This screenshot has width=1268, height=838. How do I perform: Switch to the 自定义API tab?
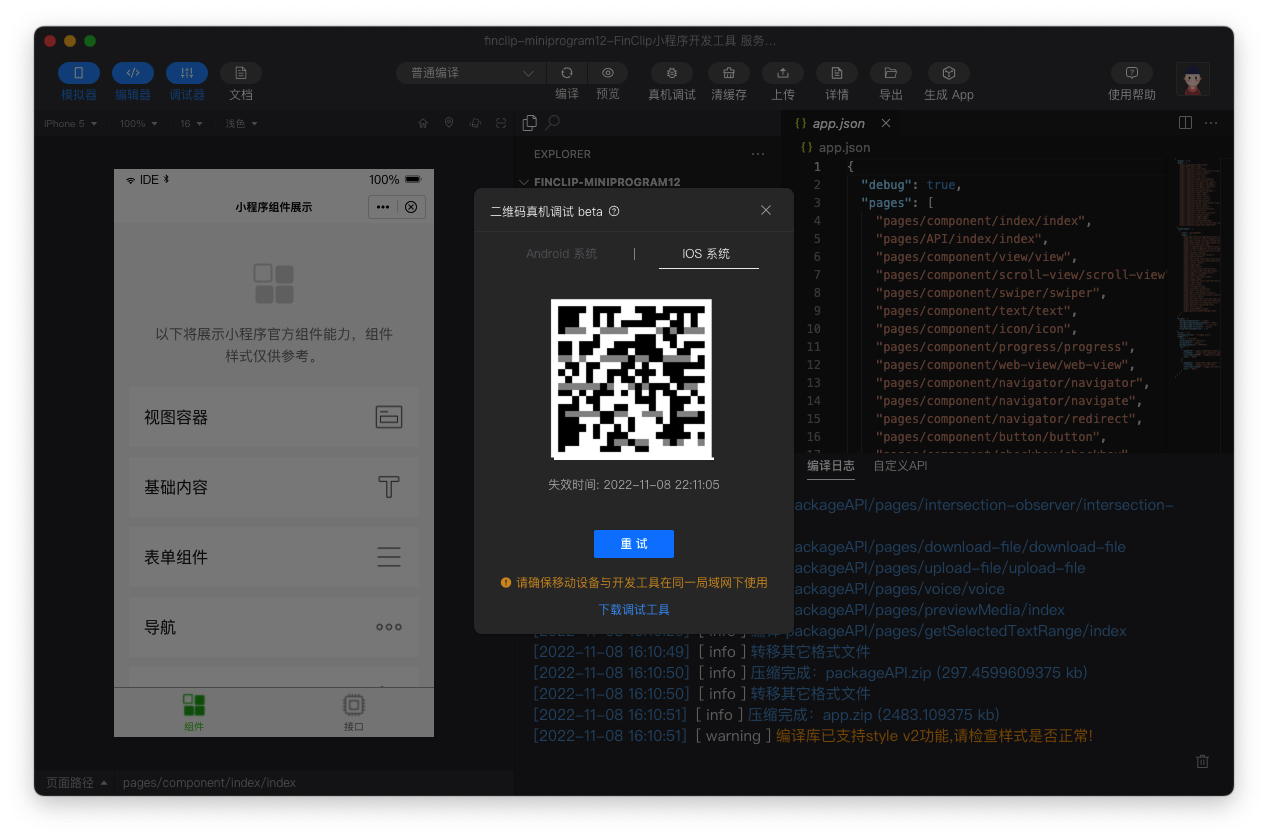900,466
